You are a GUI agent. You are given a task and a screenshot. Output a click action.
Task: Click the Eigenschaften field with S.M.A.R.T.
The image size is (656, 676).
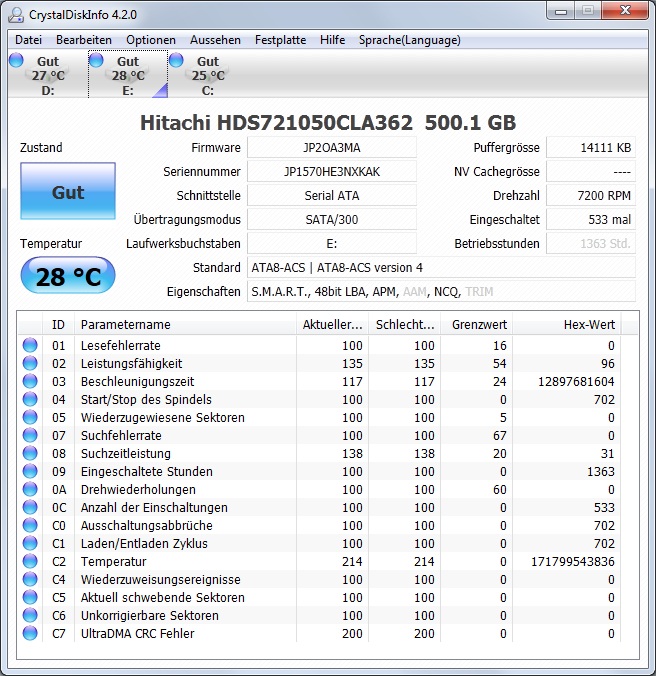click(x=441, y=292)
